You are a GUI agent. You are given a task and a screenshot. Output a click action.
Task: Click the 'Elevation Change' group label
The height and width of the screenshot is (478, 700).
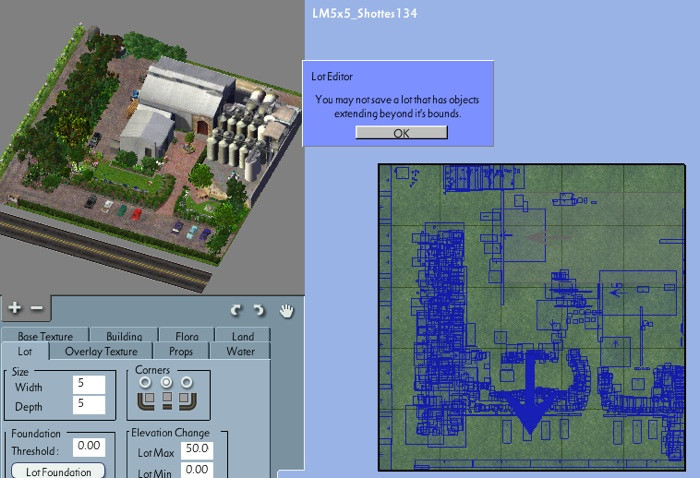point(171,432)
